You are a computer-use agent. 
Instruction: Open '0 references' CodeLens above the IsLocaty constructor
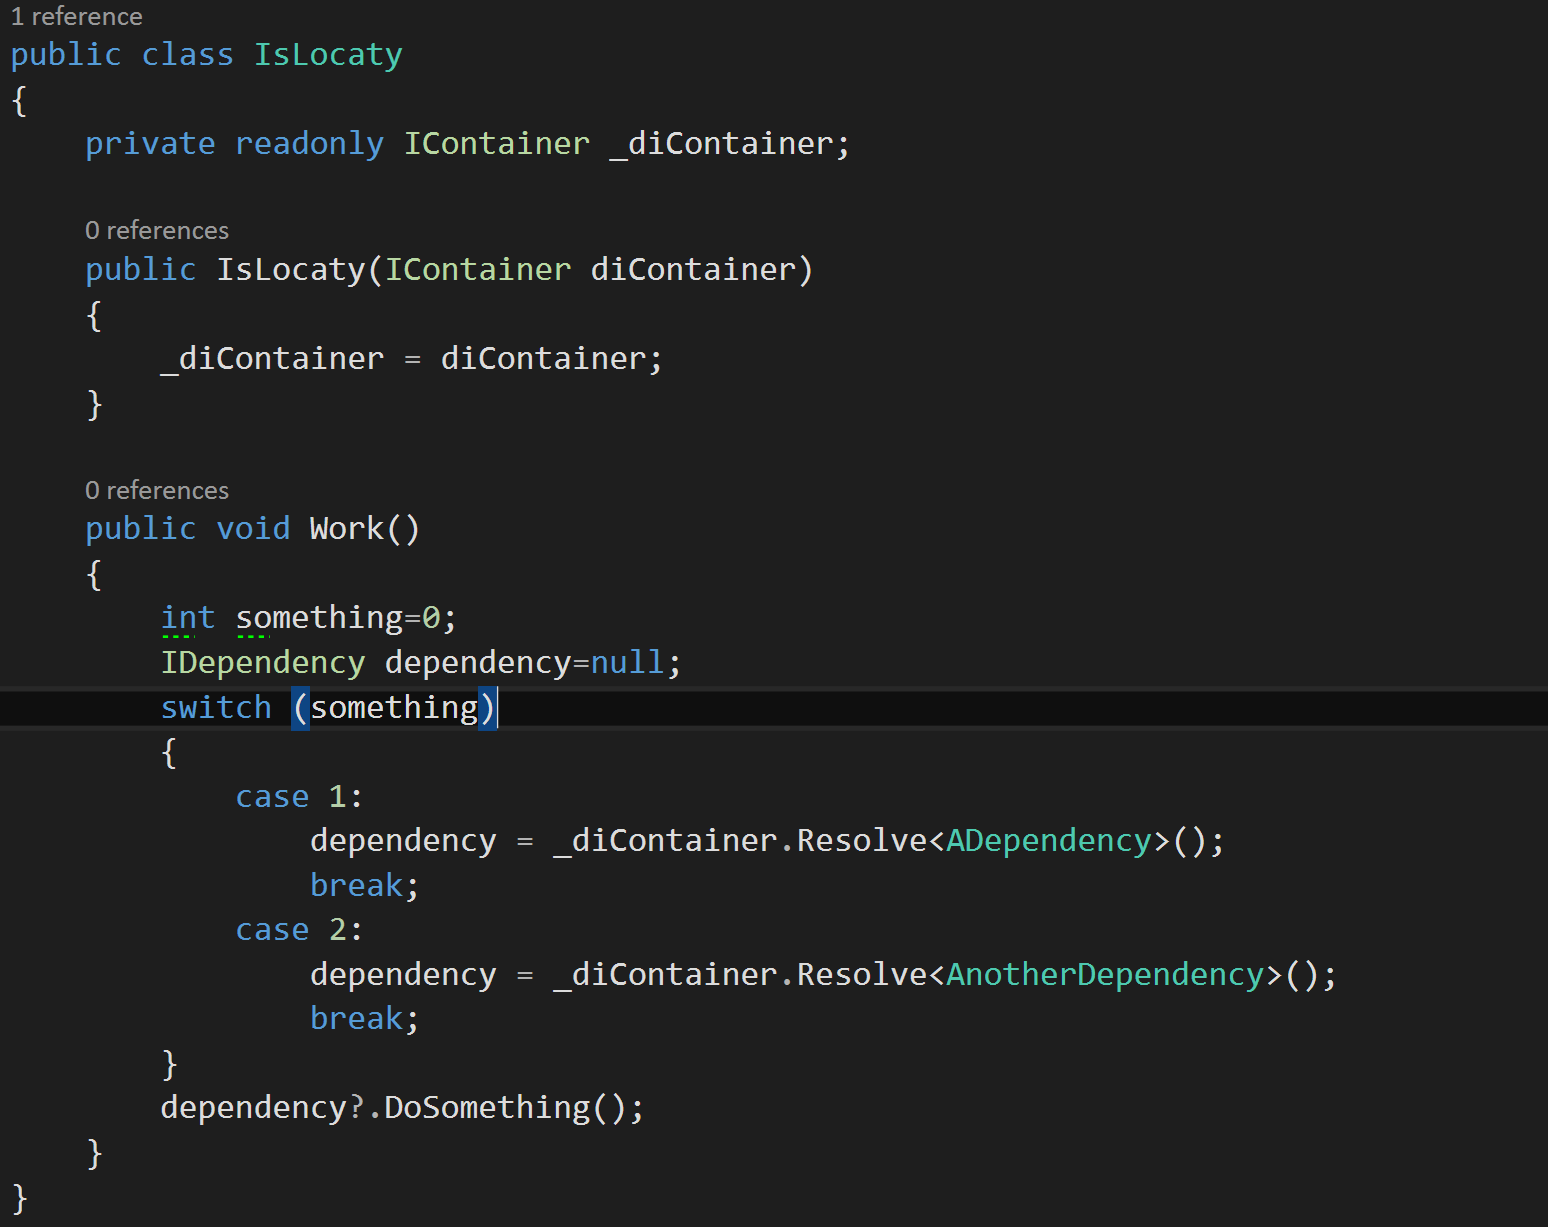[x=157, y=230]
